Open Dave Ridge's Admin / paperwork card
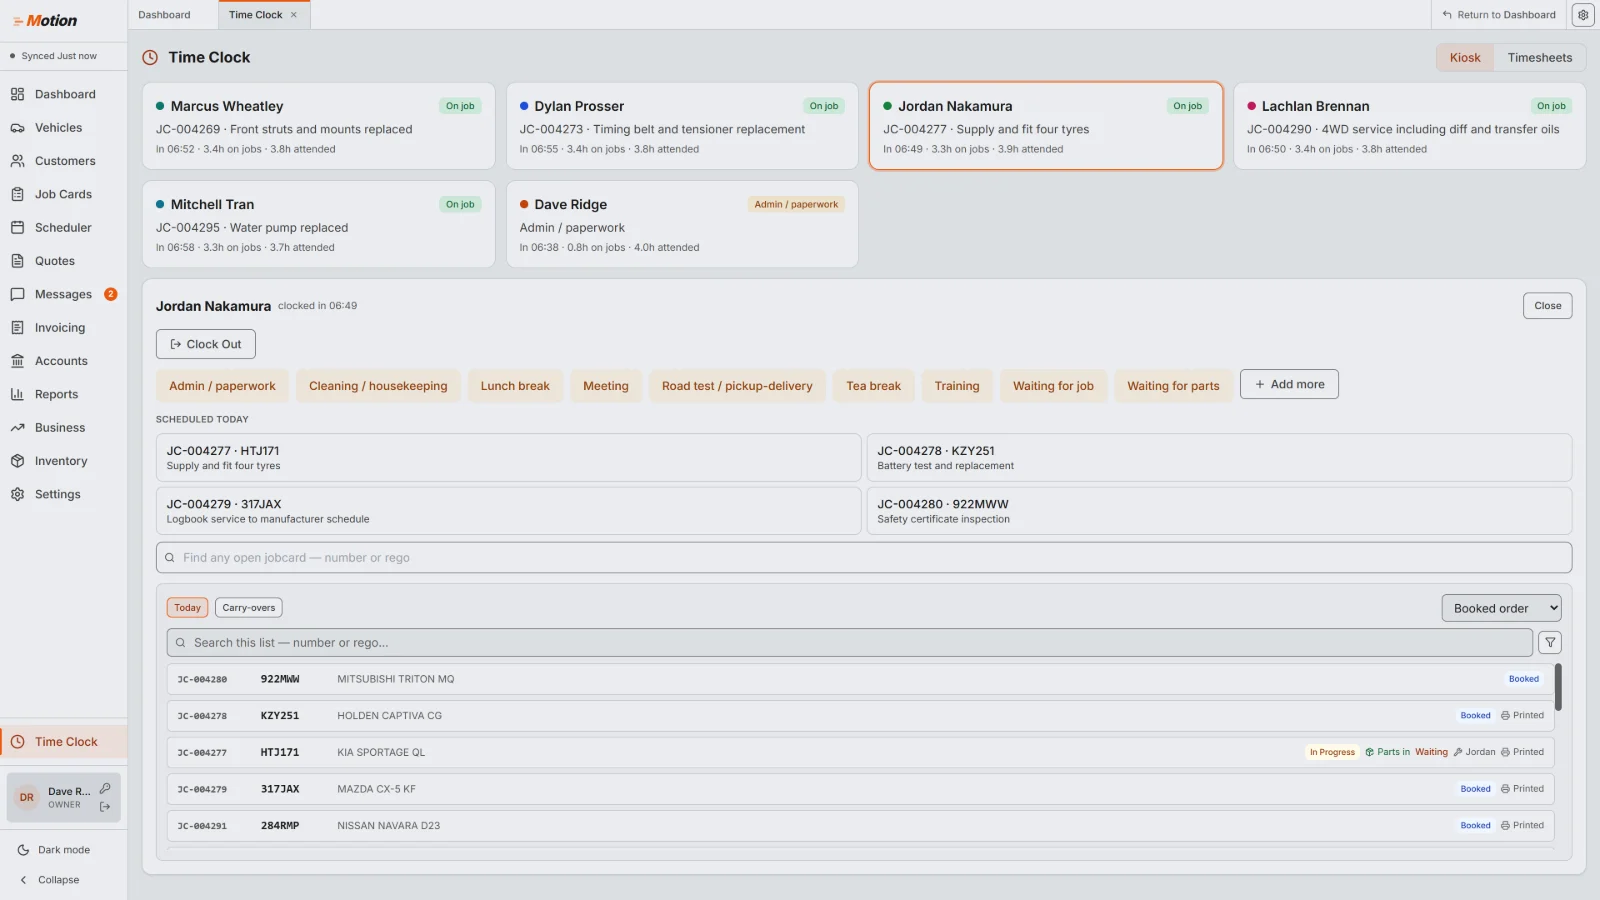 pyautogui.click(x=682, y=224)
